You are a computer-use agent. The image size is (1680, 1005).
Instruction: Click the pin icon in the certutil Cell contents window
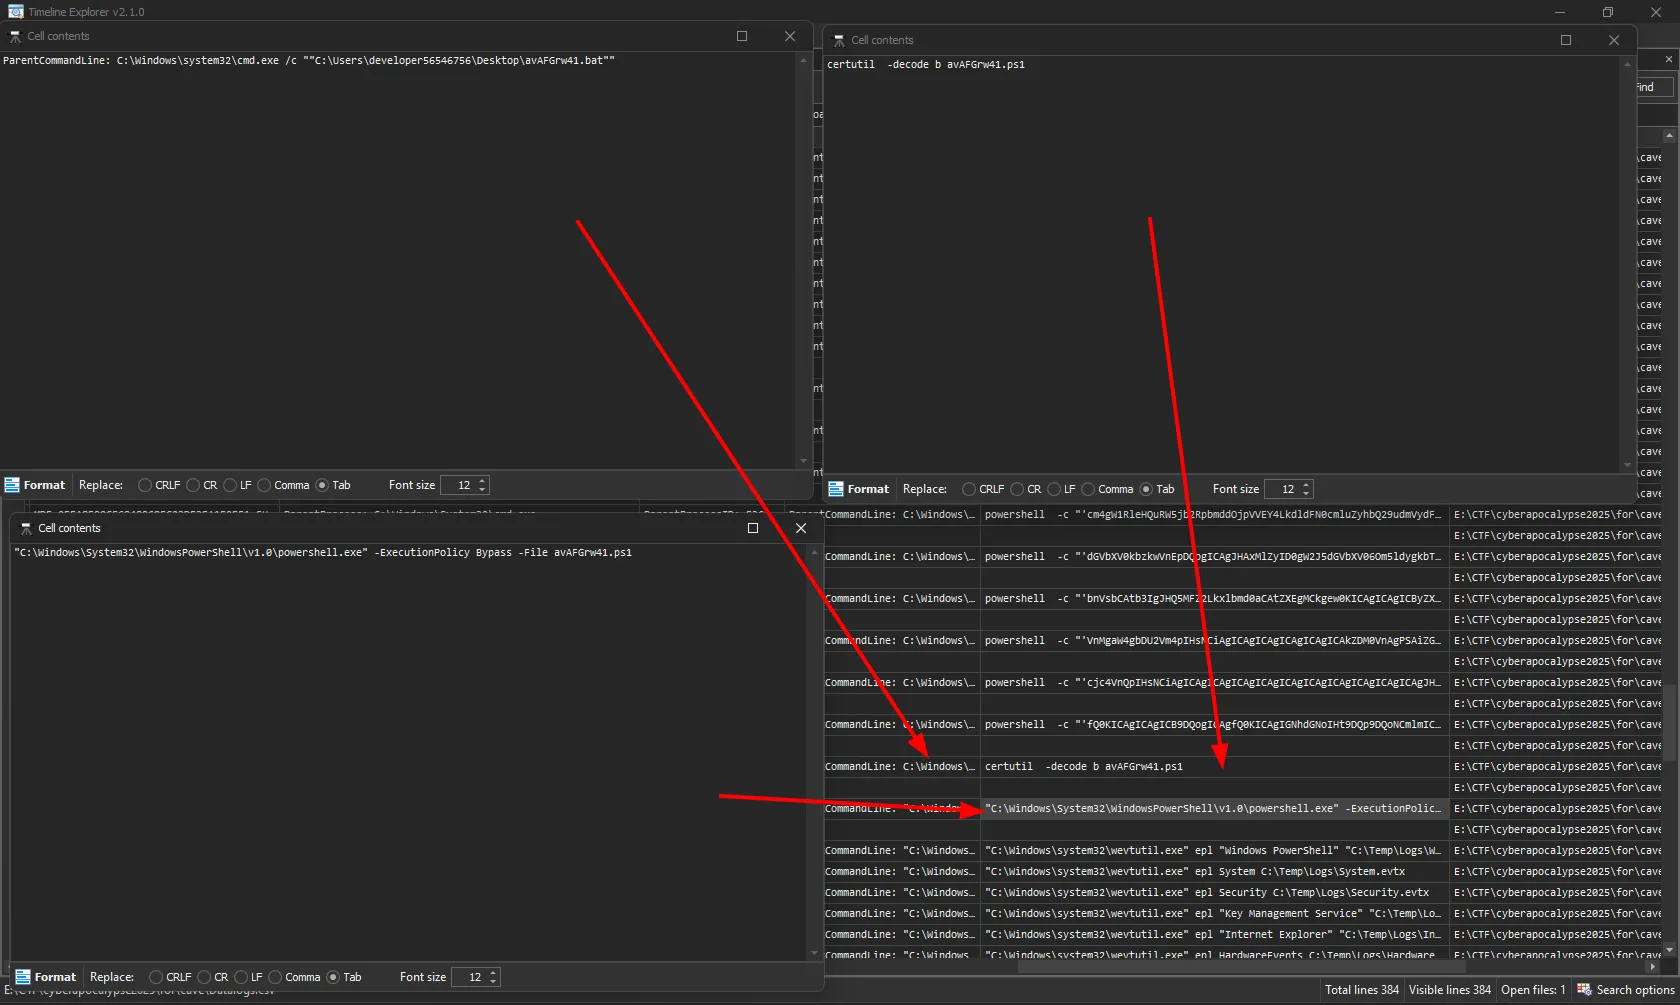pos(838,40)
